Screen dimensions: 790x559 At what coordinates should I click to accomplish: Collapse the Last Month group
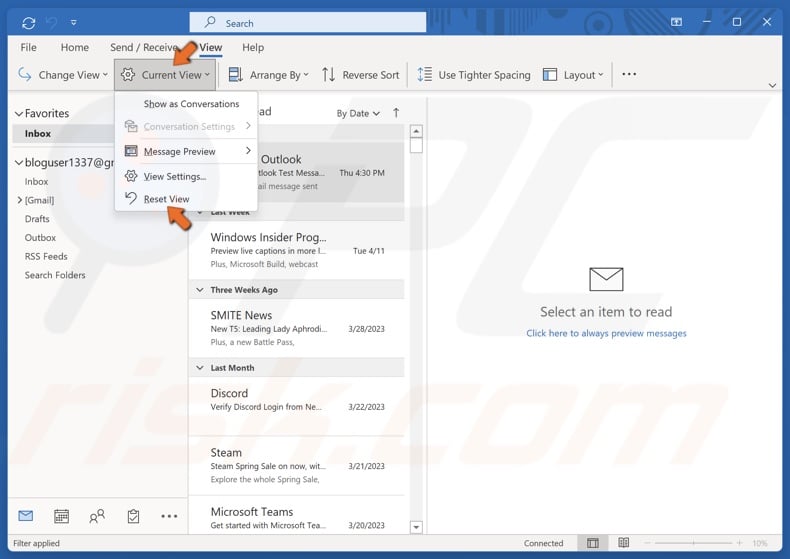click(x=200, y=368)
